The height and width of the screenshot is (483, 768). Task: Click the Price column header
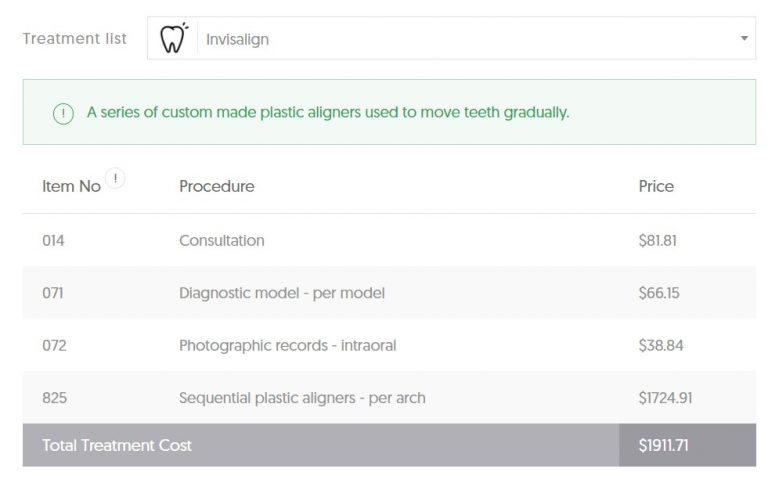click(656, 186)
